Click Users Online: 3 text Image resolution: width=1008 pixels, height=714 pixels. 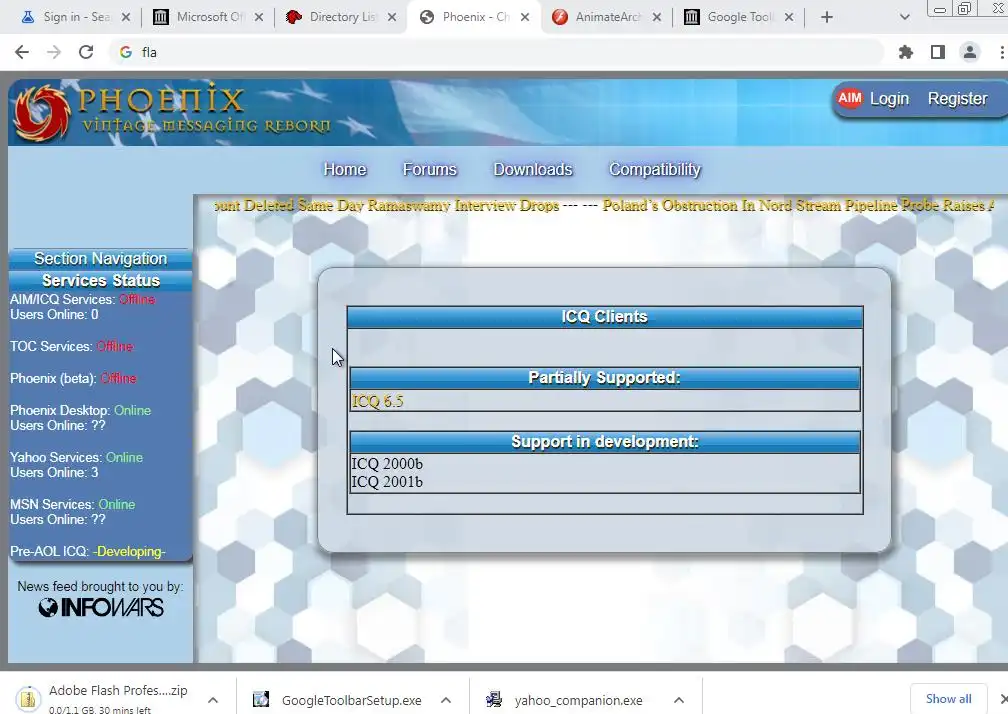[54, 472]
